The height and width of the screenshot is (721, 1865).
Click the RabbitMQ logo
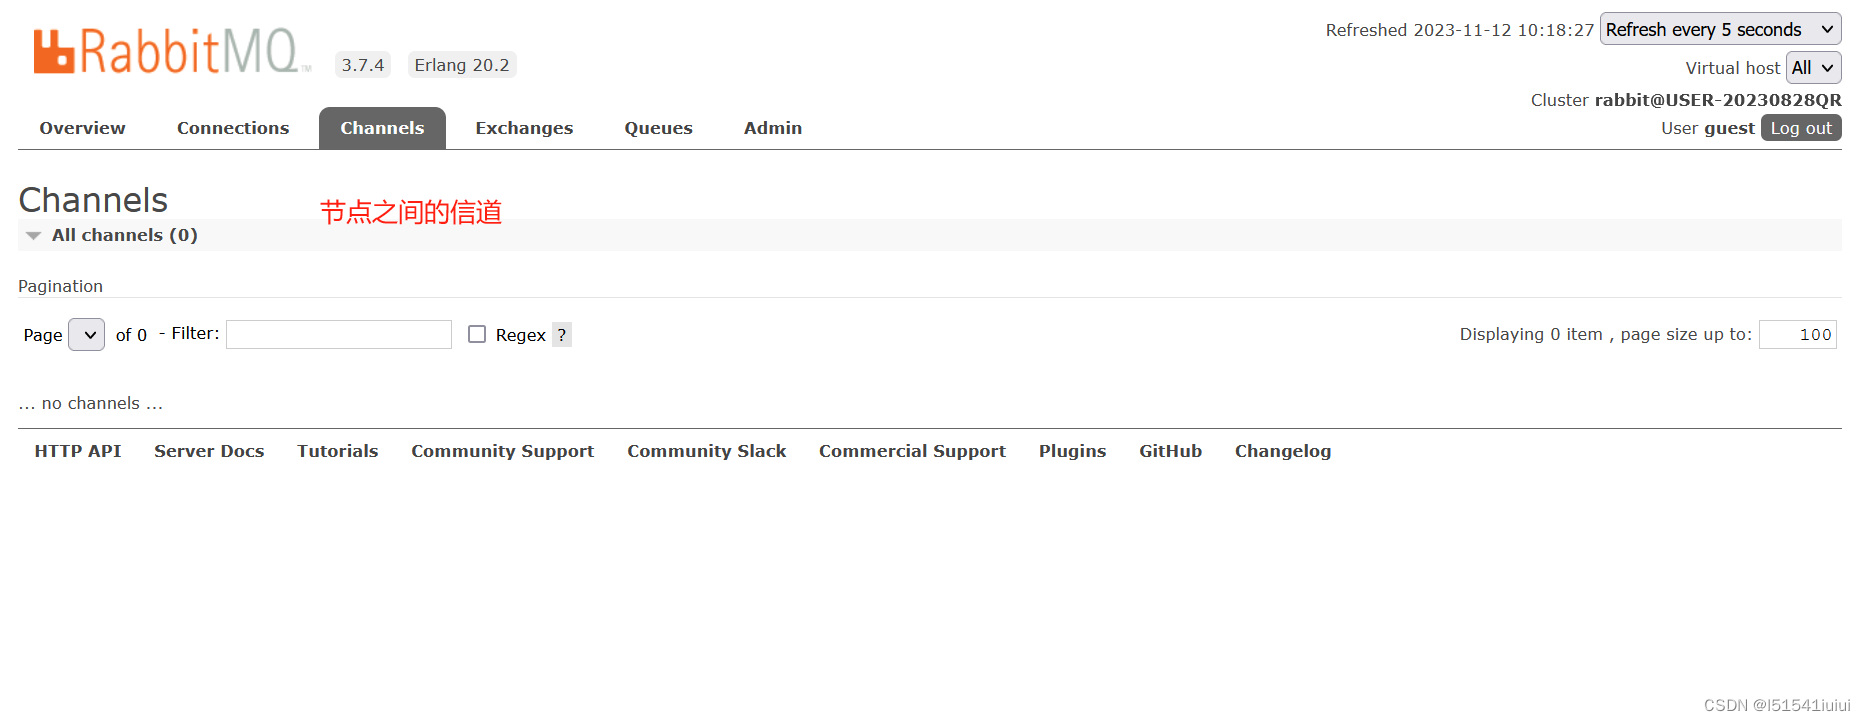point(172,51)
